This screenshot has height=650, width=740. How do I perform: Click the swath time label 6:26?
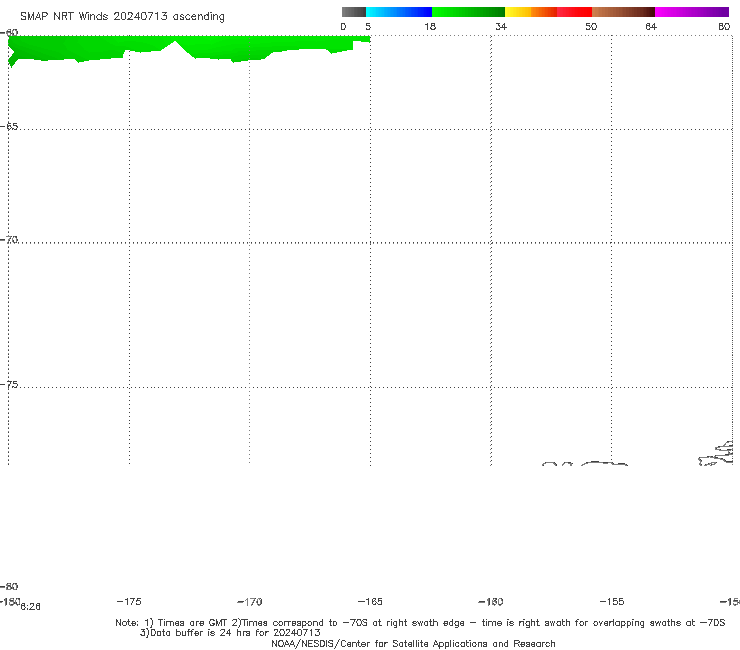pyautogui.click(x=30, y=607)
